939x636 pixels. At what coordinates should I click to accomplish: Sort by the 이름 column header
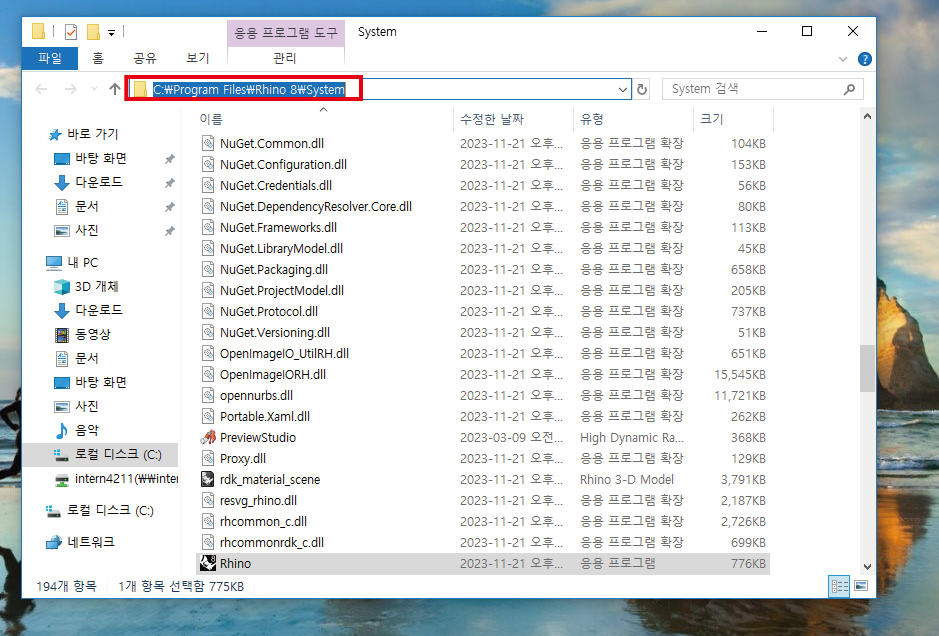211,119
